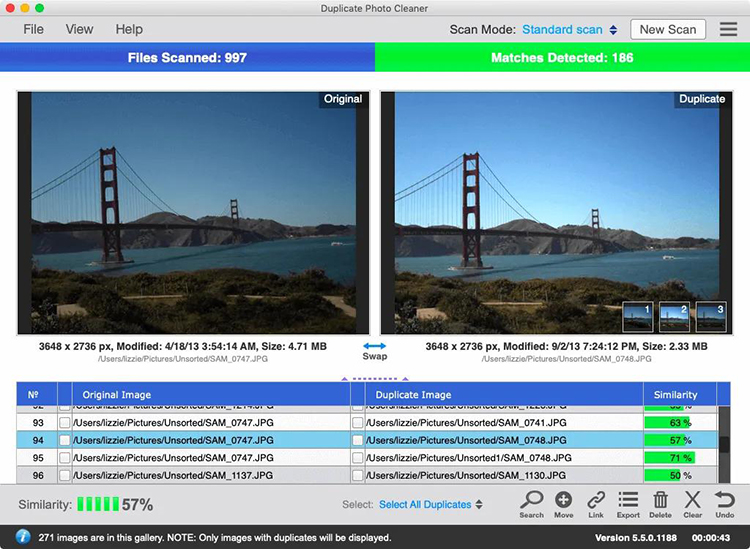Click the duplicate image 2.33 MB details line
Viewport: 750px width, 549px height.
point(566,346)
